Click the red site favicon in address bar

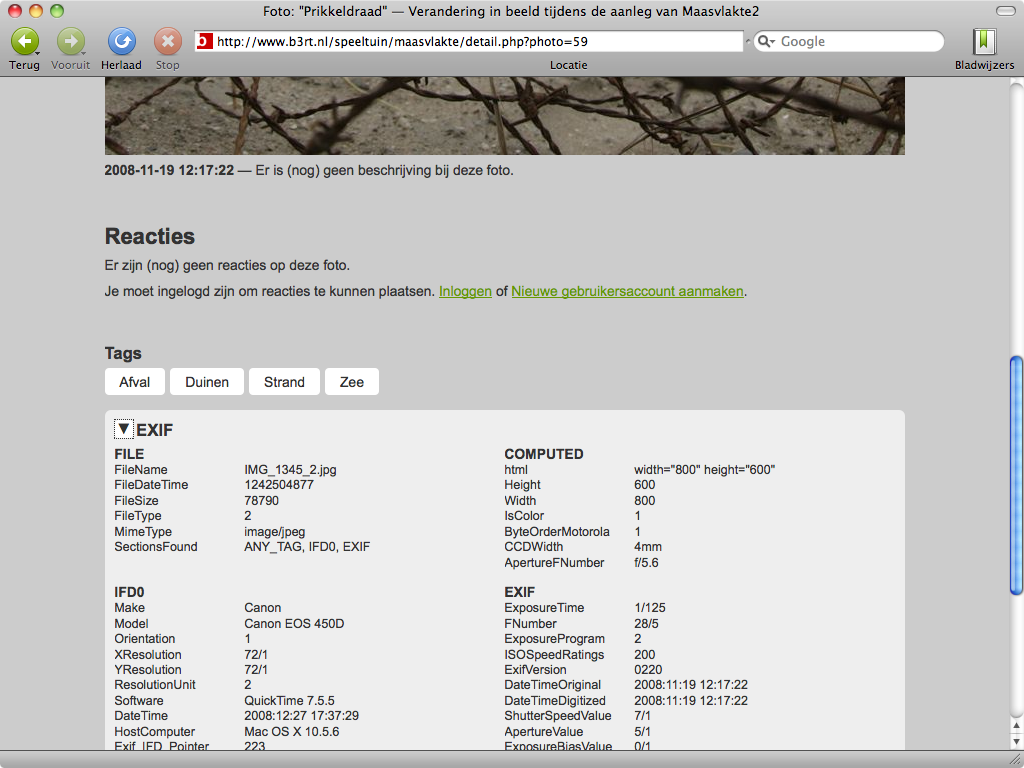tap(204, 41)
